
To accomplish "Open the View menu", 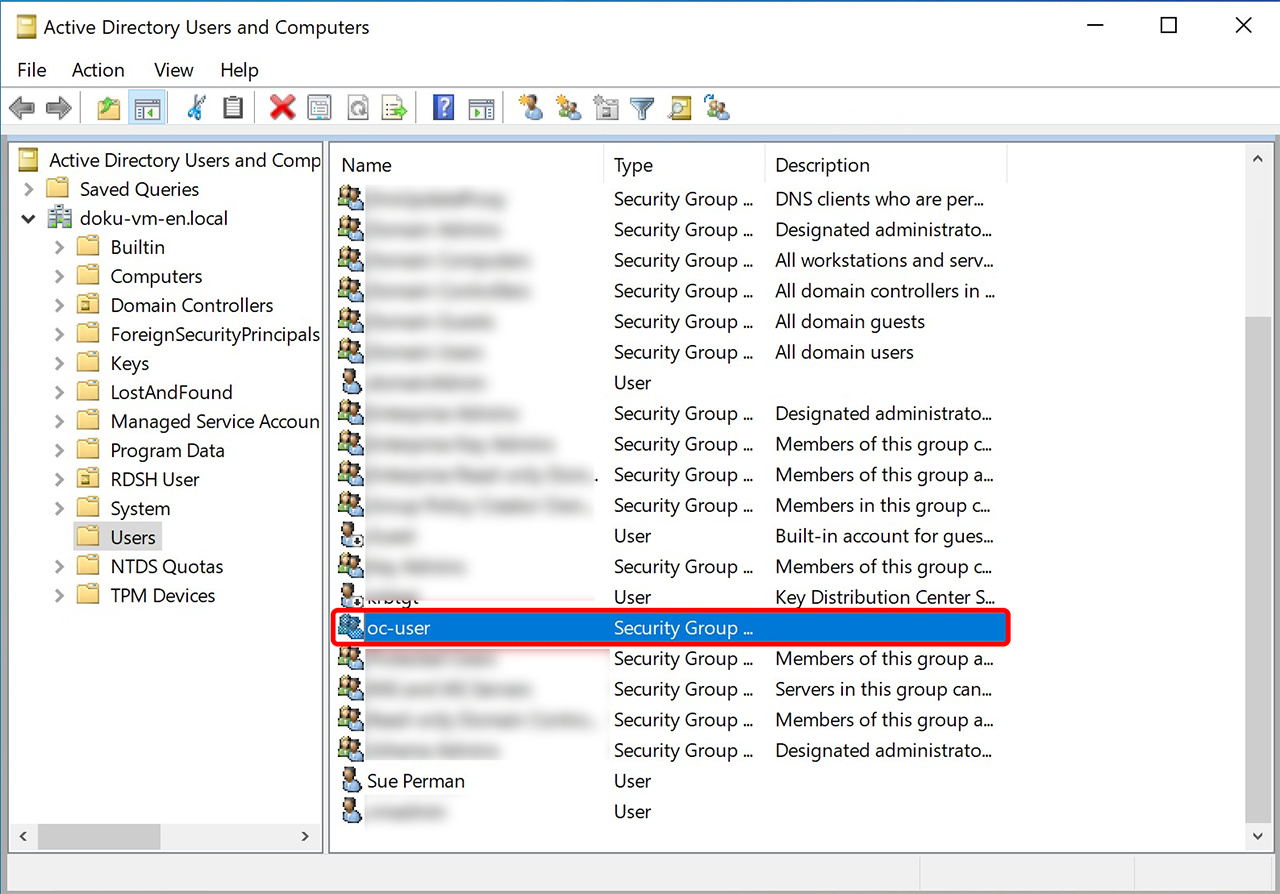I will [x=173, y=70].
